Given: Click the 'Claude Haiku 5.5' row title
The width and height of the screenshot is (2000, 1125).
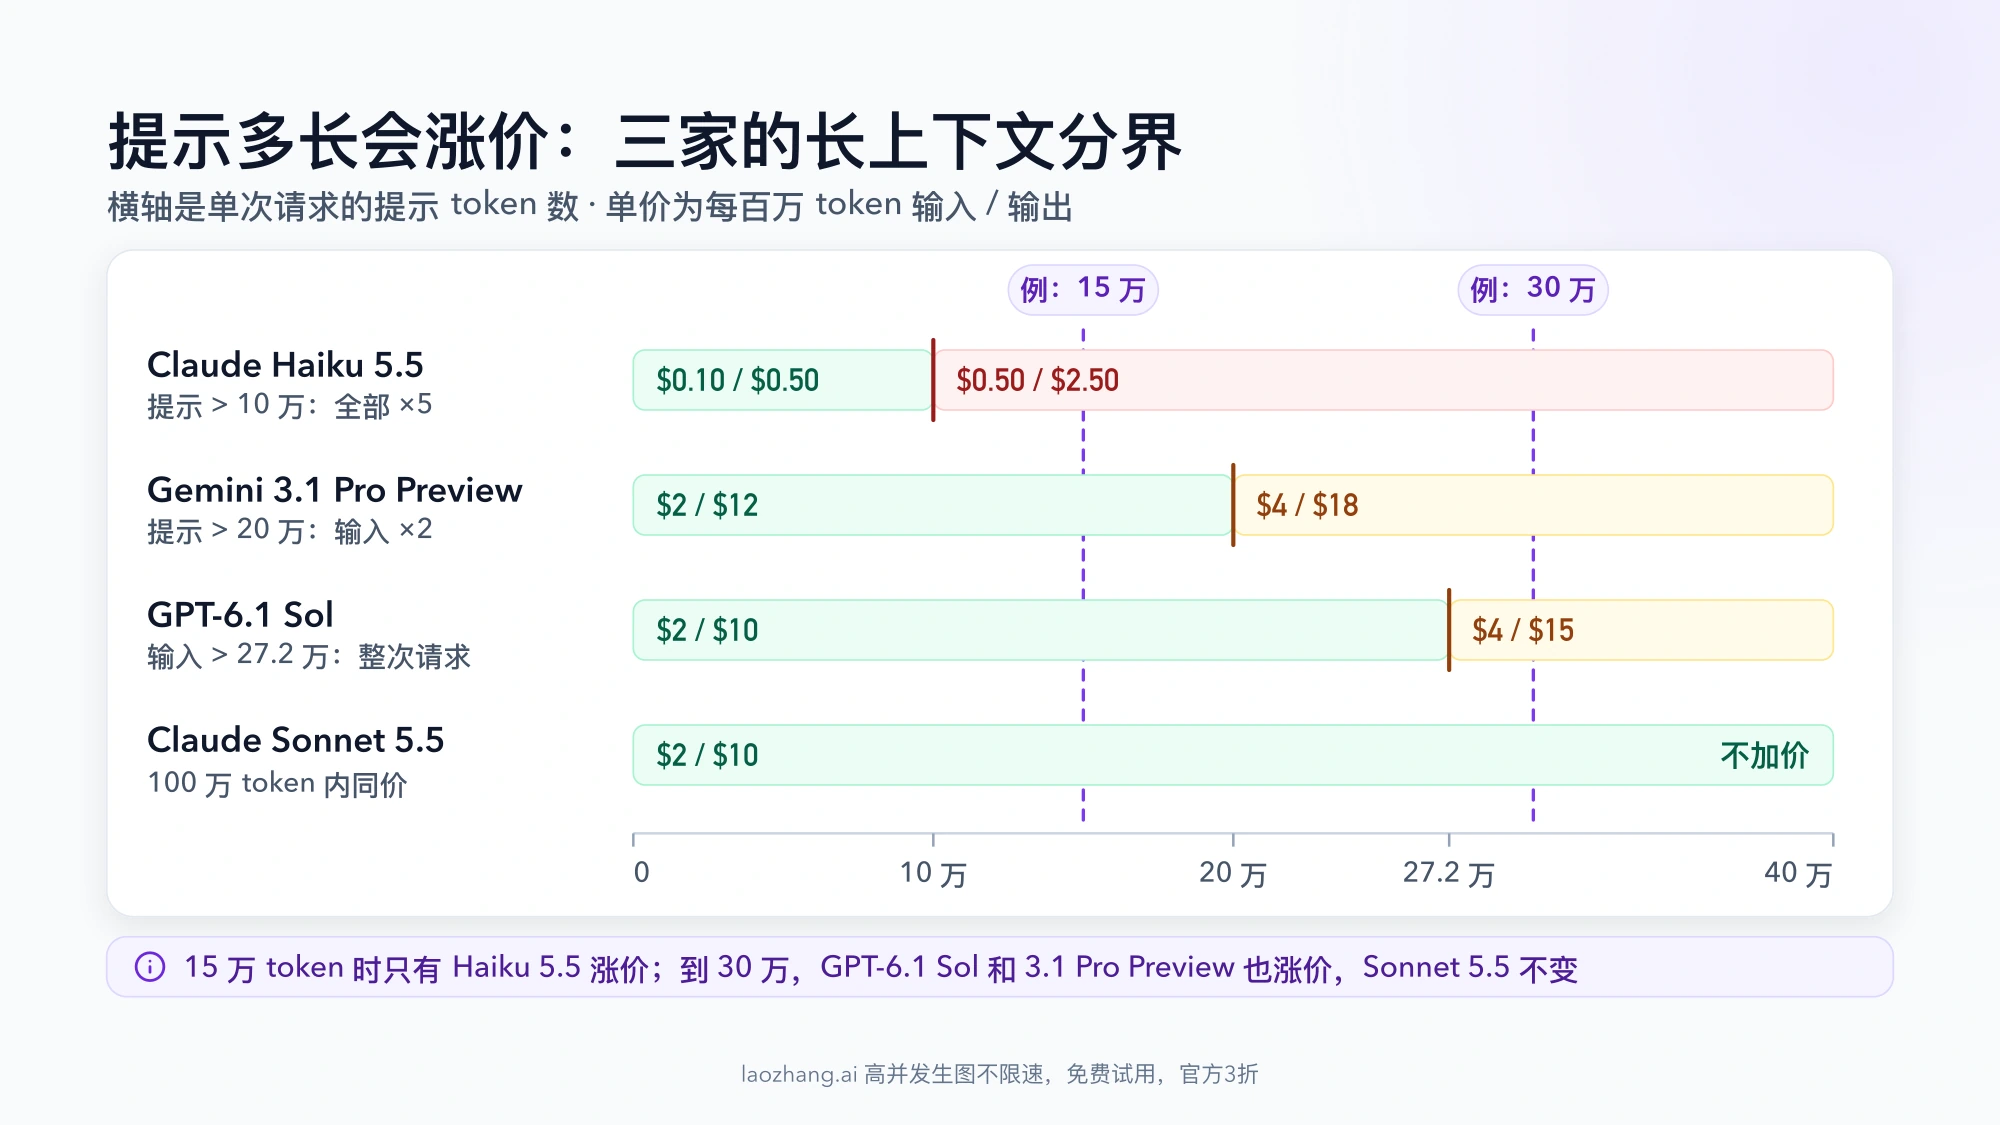Looking at the screenshot, I should [x=285, y=365].
